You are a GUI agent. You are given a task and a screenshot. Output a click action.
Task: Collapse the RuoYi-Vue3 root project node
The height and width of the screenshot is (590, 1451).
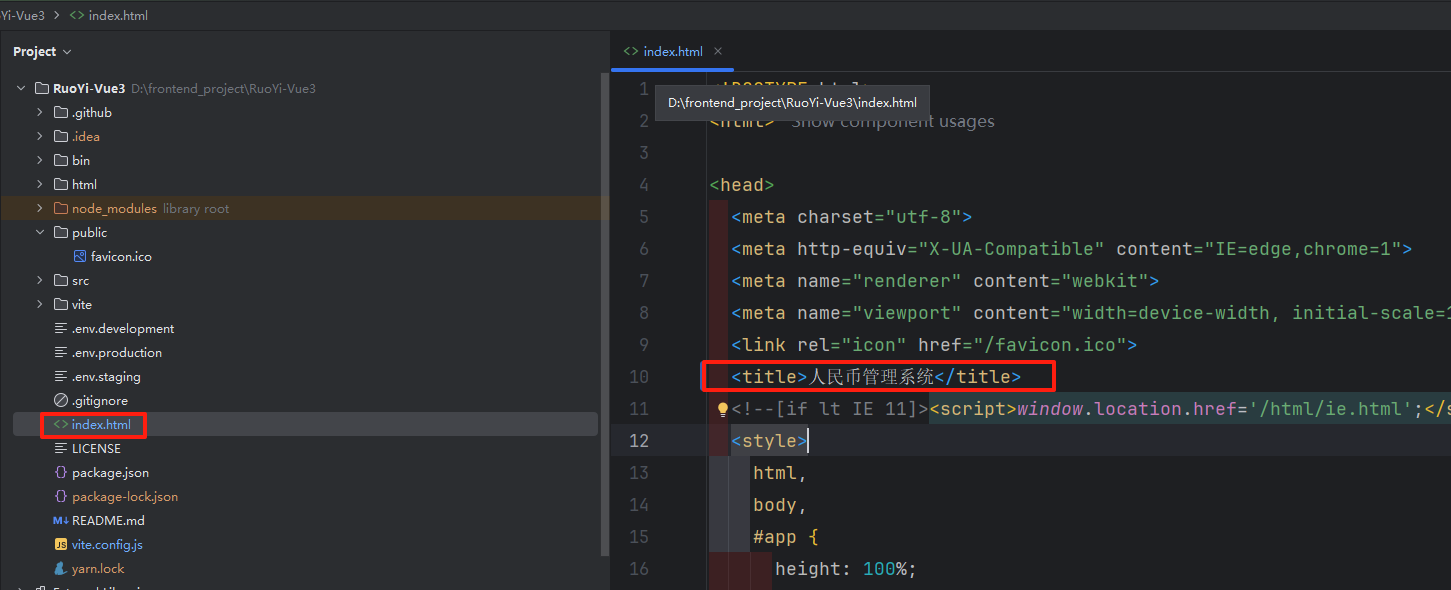(21, 89)
